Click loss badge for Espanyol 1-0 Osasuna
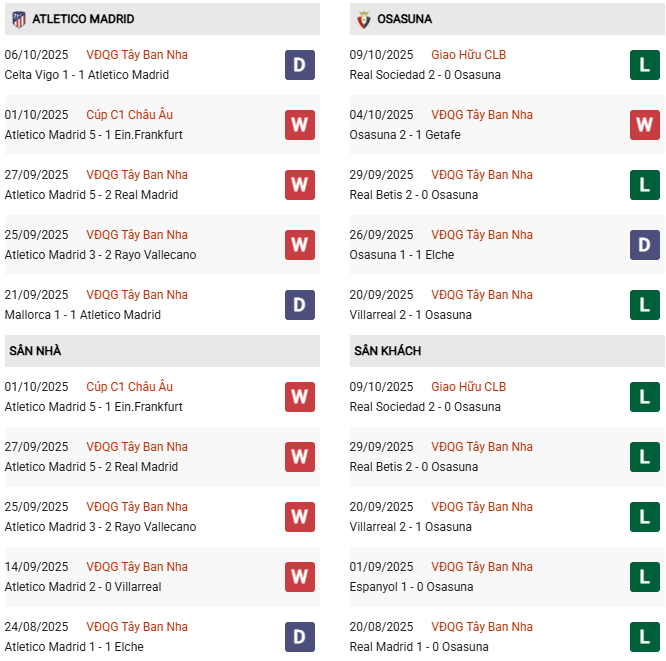Image resolution: width=666 pixels, height=661 pixels. pos(644,577)
